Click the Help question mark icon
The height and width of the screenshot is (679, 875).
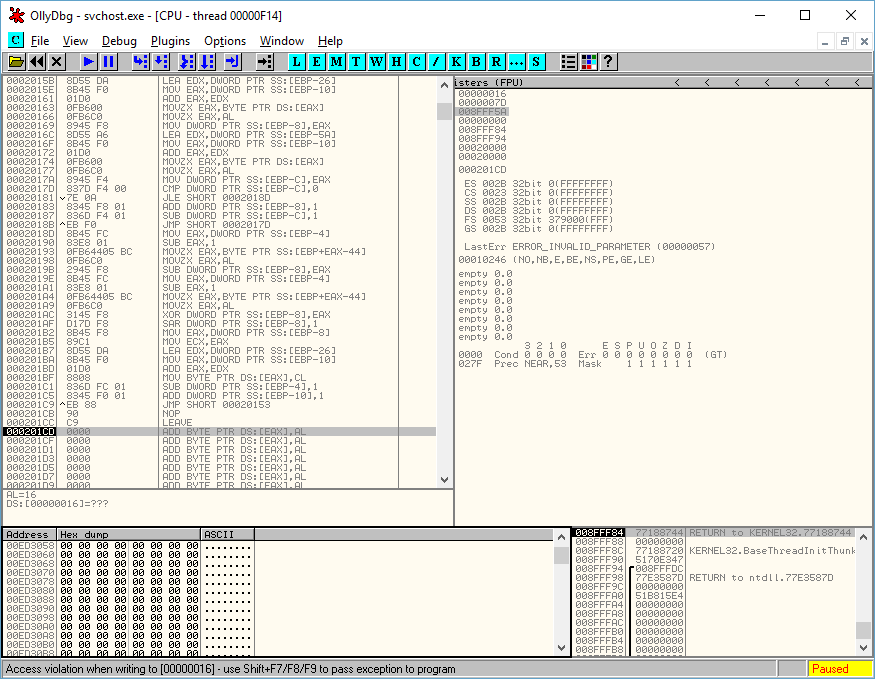point(608,61)
